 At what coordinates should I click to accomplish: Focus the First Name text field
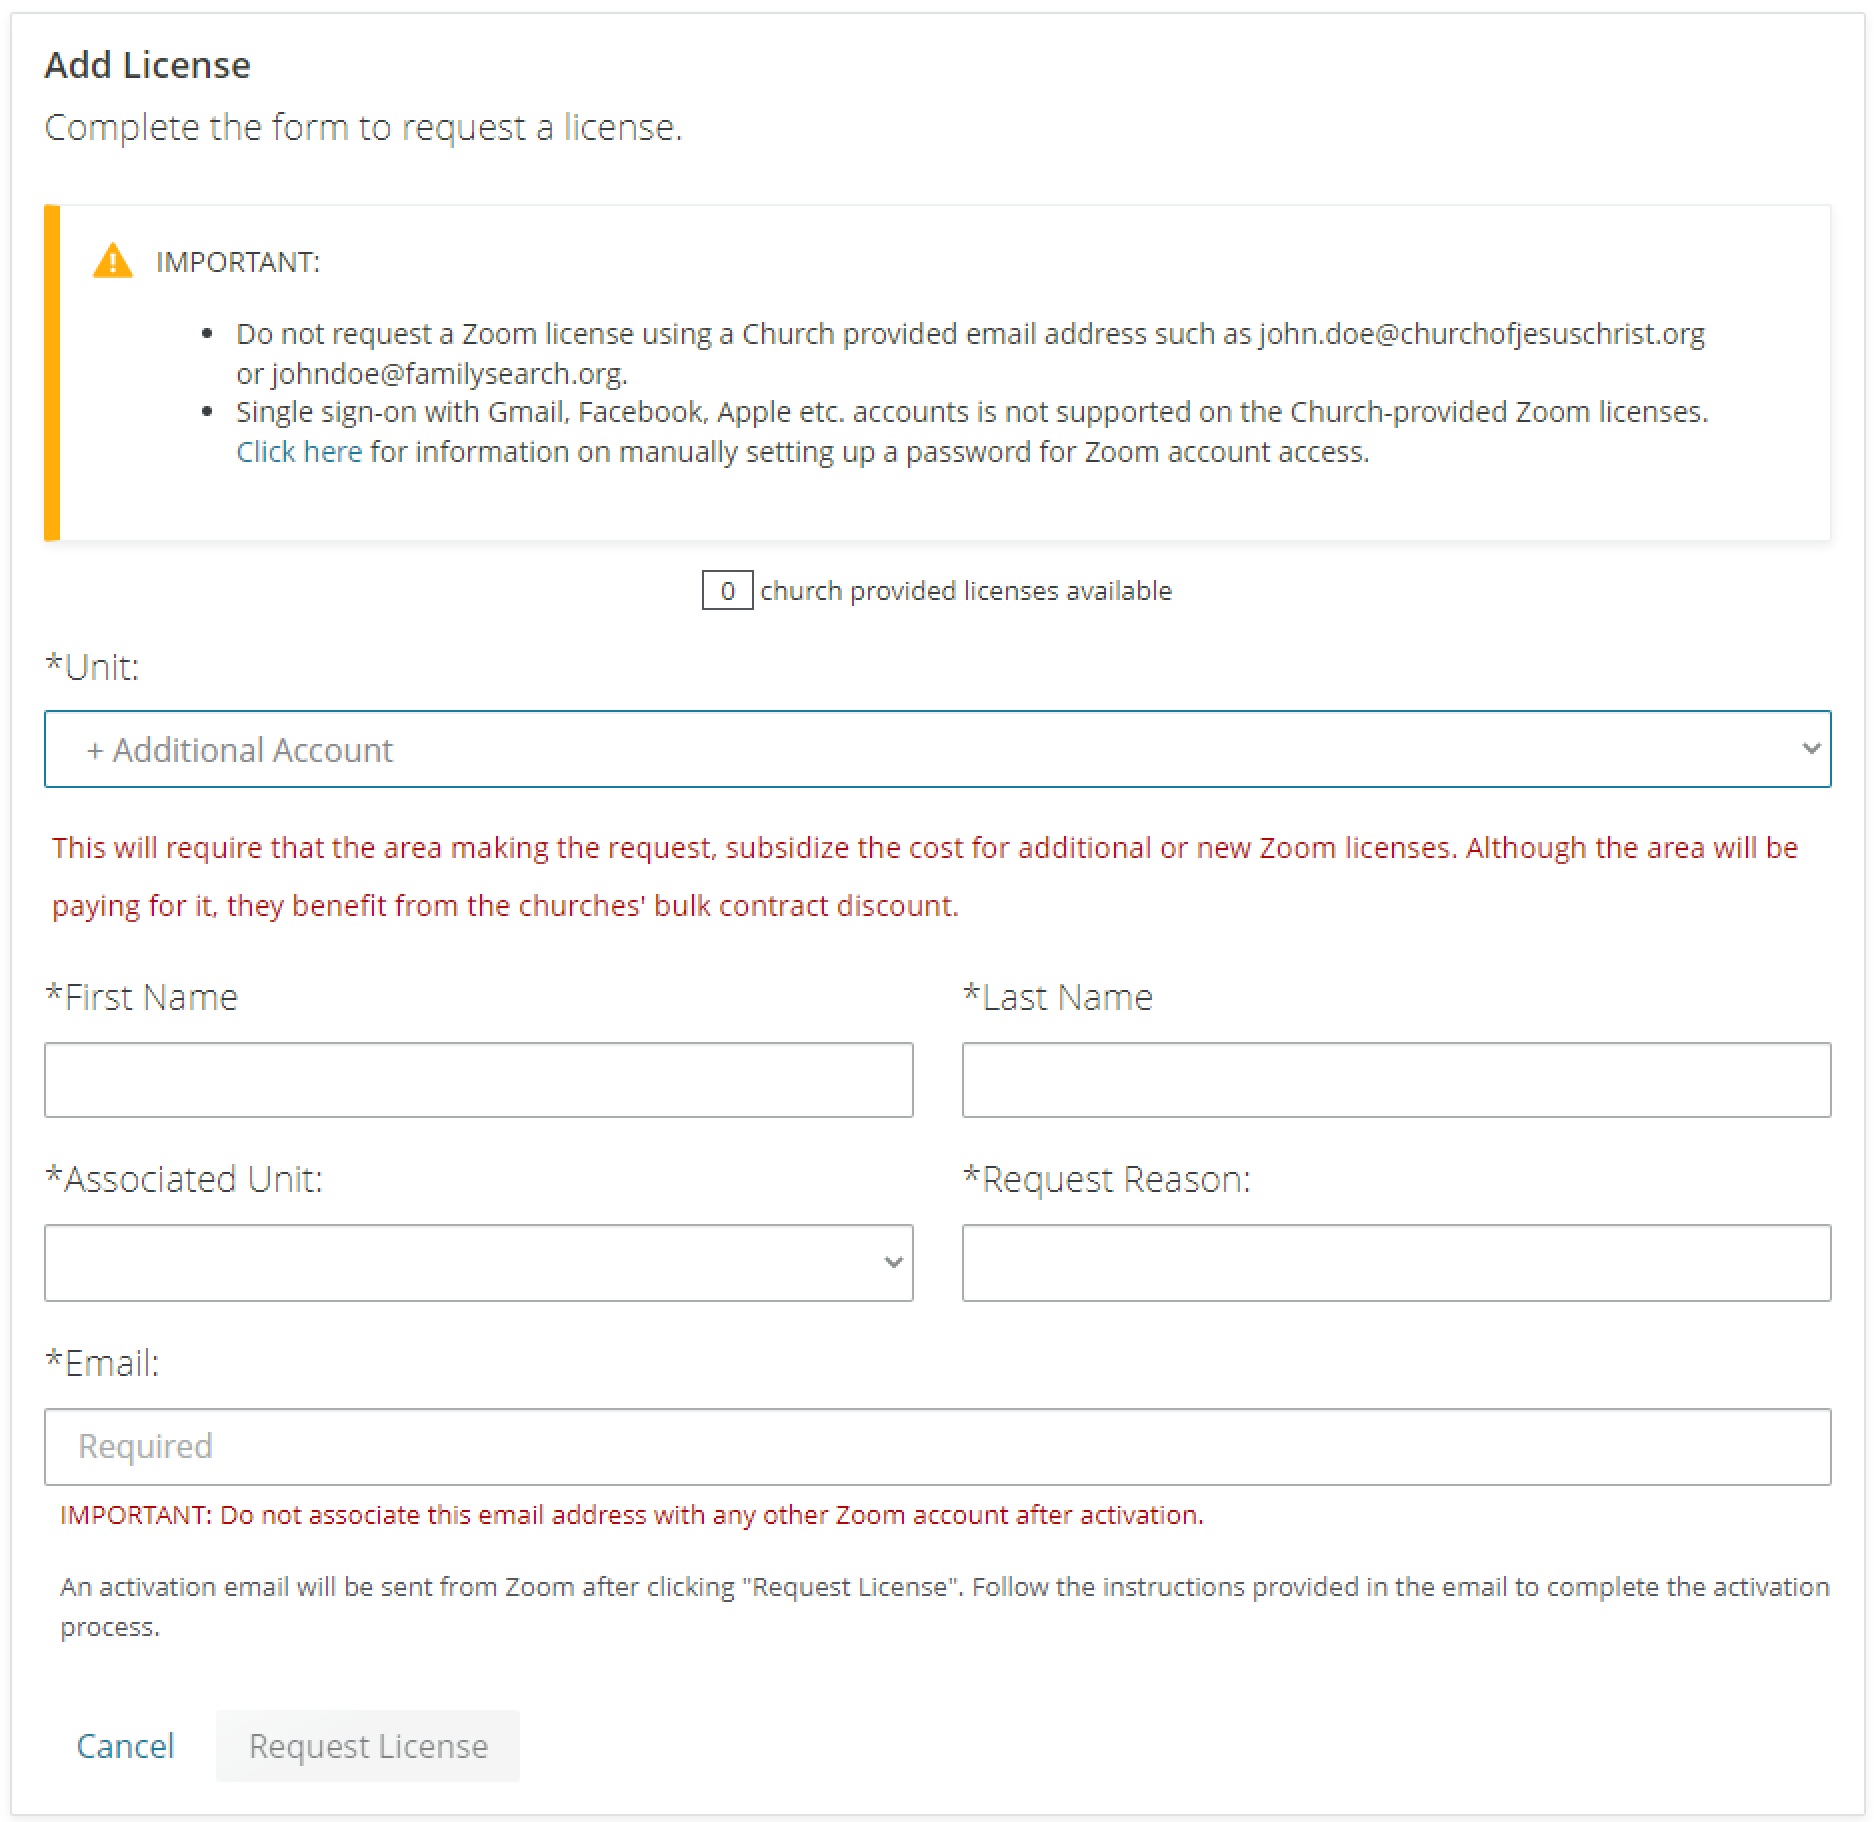click(x=478, y=1080)
